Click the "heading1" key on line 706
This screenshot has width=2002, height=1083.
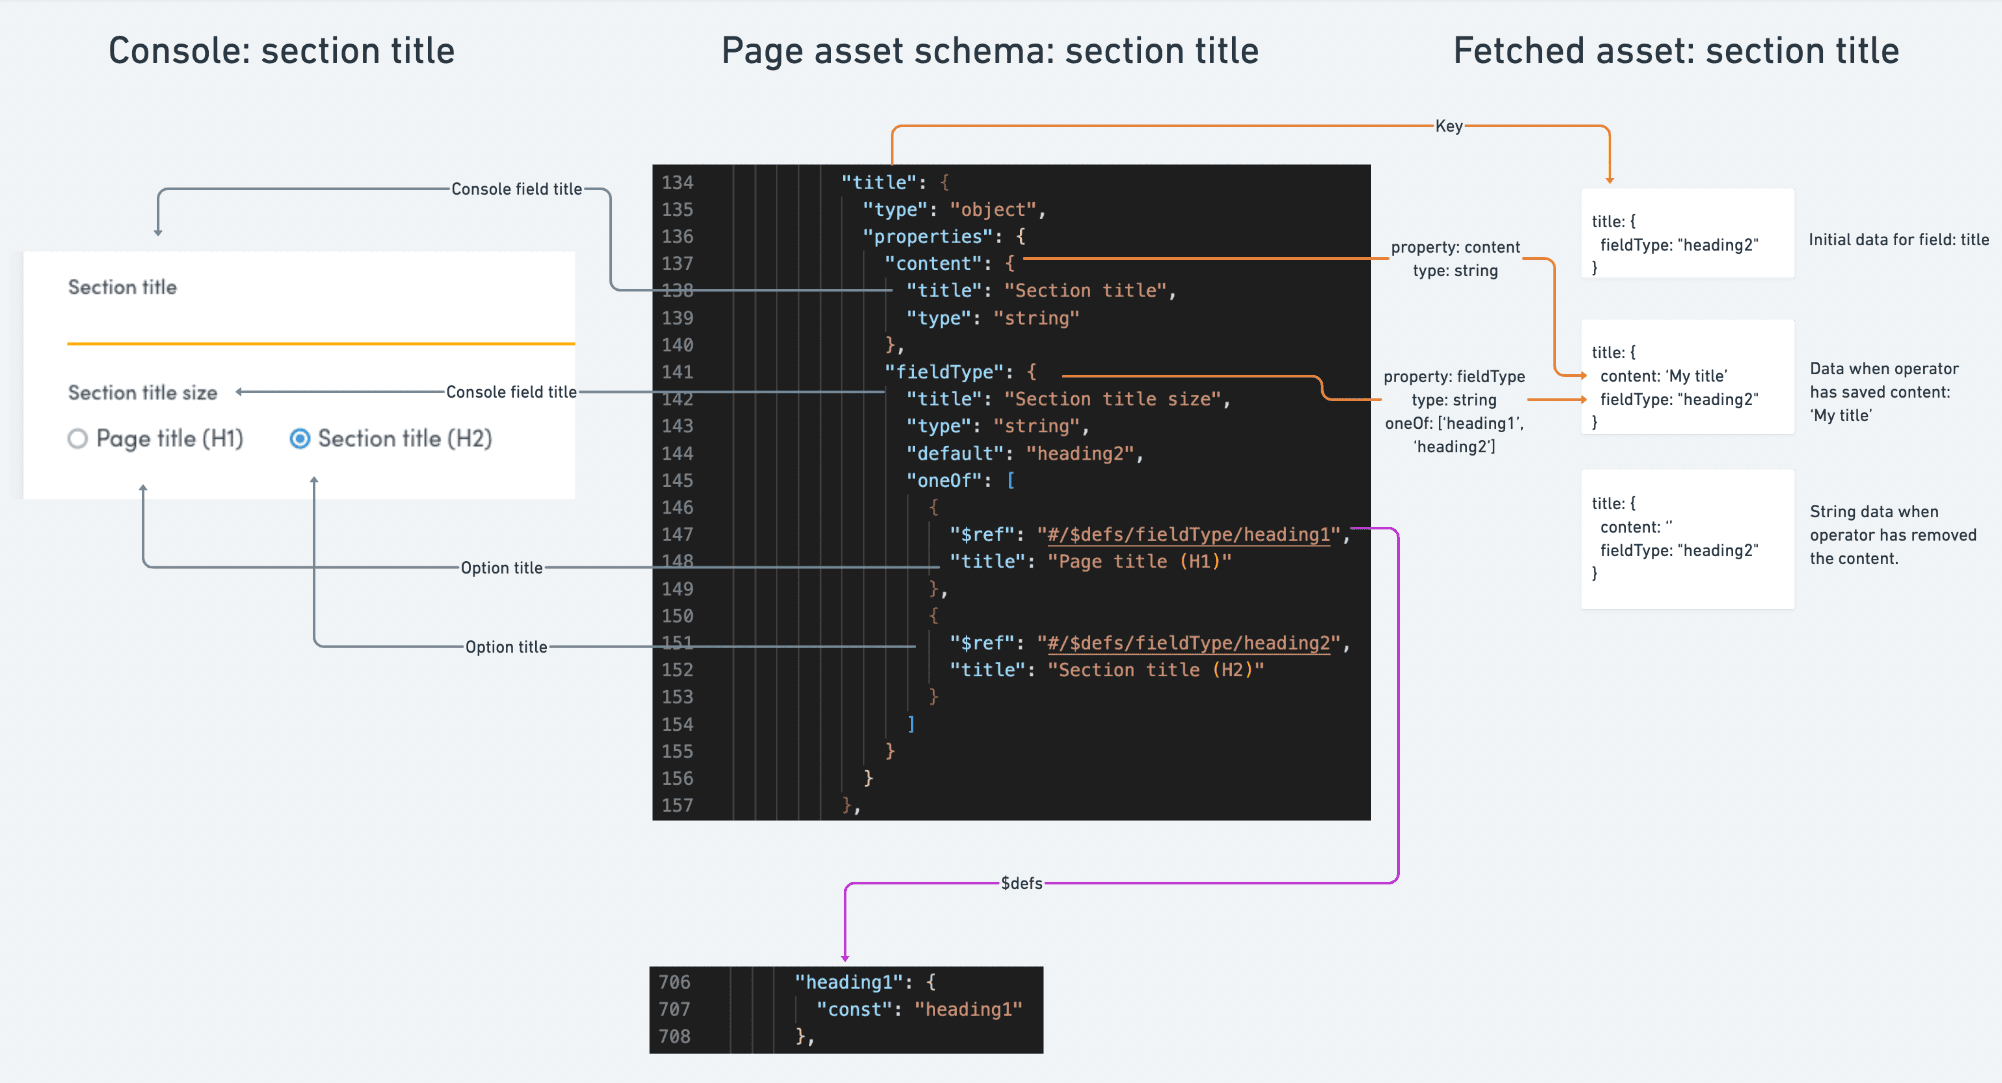[x=849, y=982]
